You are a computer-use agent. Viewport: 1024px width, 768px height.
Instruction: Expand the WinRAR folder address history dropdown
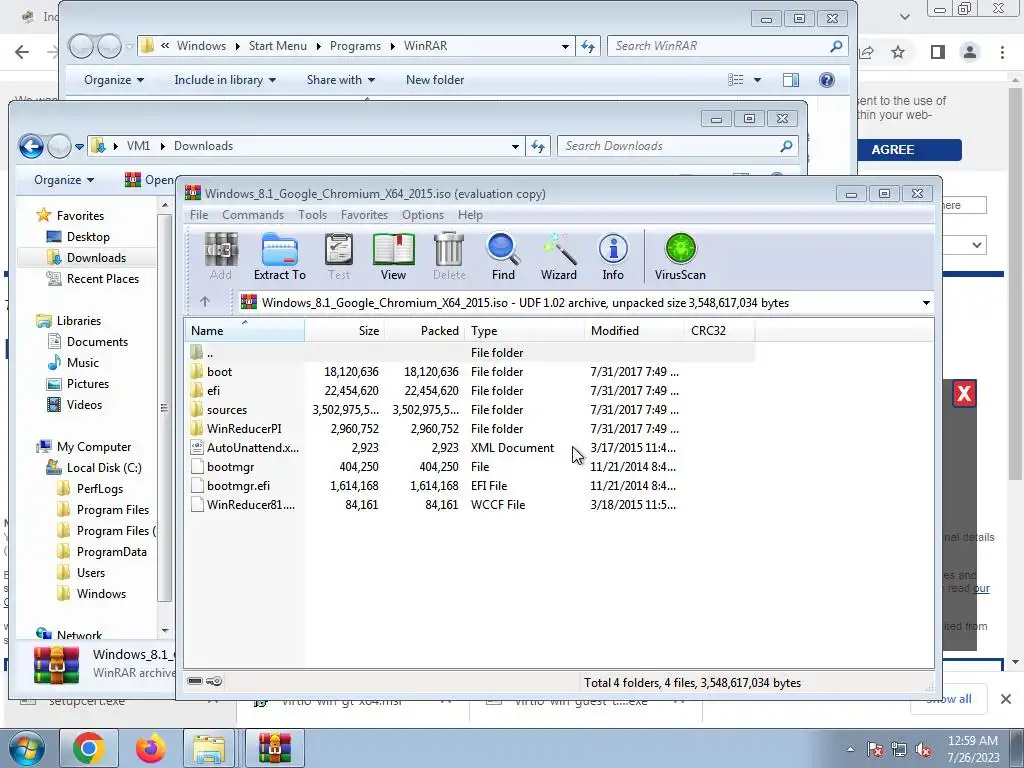[565, 46]
